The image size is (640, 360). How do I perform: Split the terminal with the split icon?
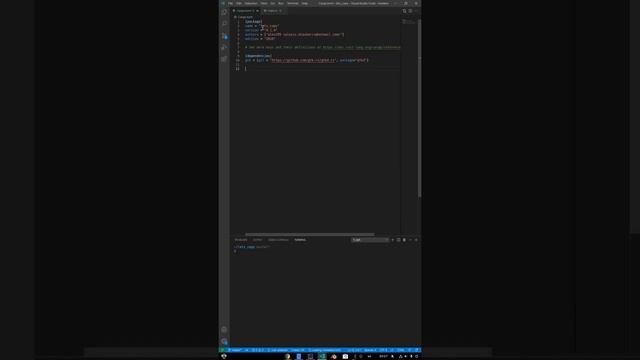coord(398,240)
